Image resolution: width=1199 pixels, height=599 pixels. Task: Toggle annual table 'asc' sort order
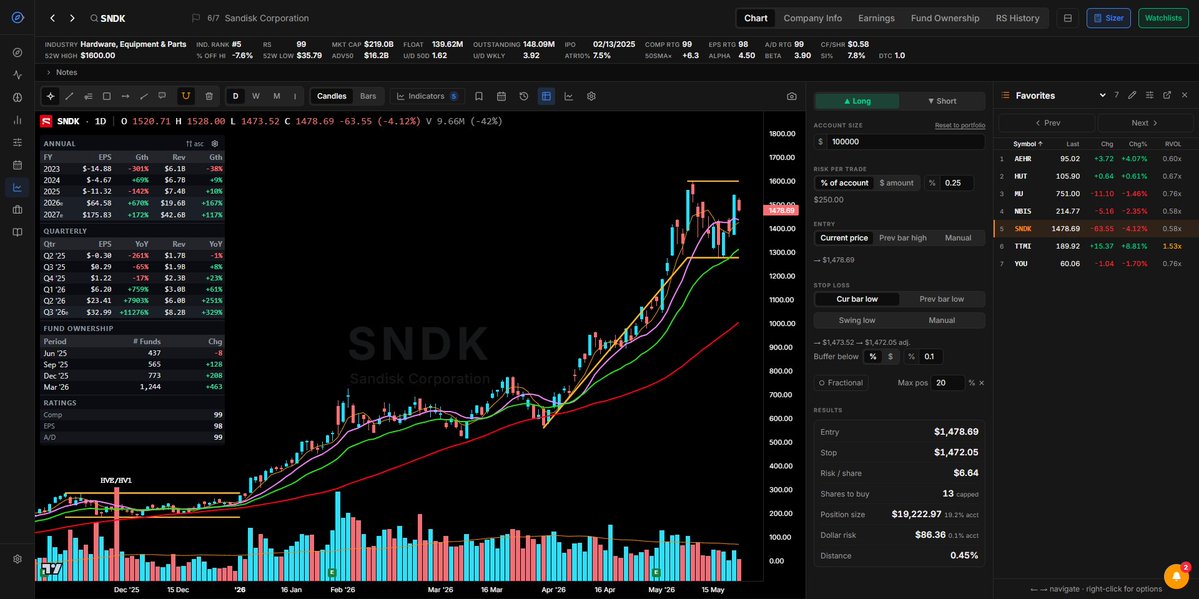194,143
